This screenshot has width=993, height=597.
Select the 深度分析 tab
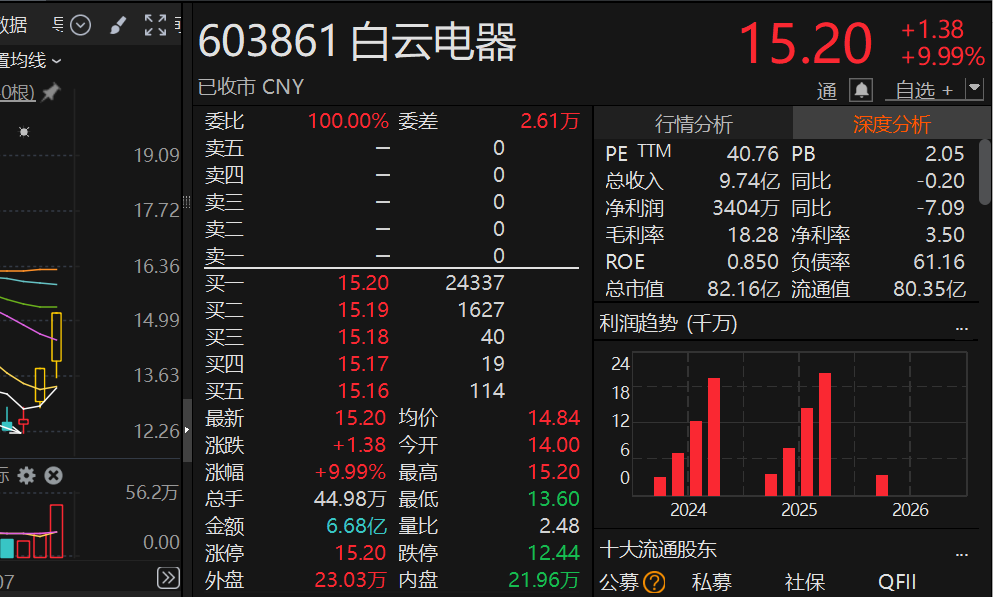coord(891,123)
